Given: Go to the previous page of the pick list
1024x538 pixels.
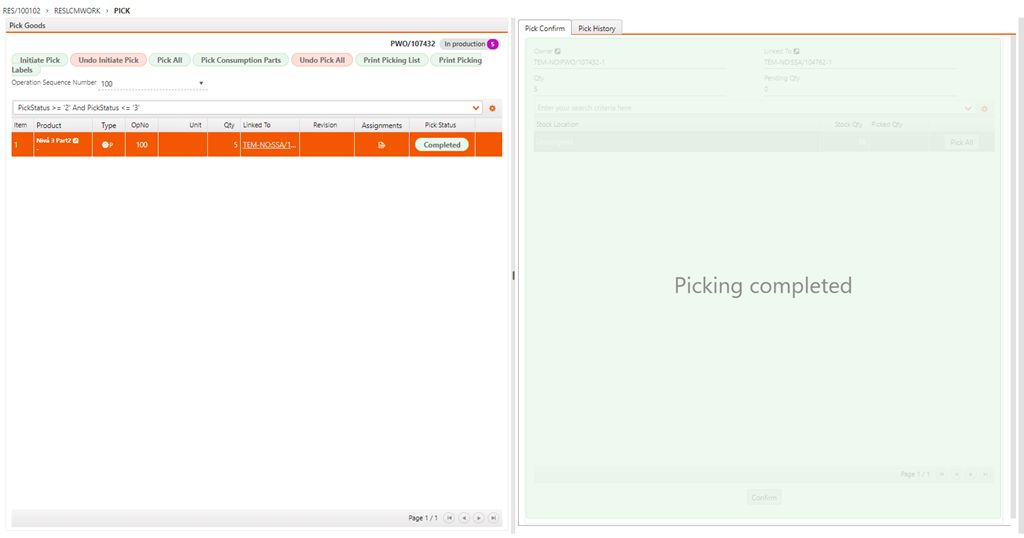Looking at the screenshot, I should tap(464, 518).
